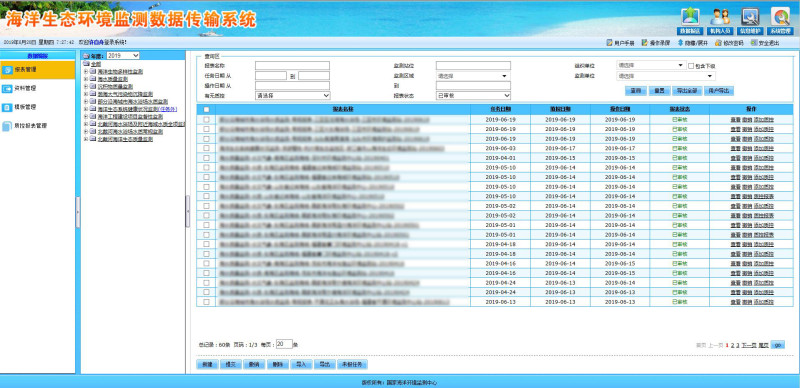Collapse the left sidebar using splitter handle
The image size is (800, 388).
tap(78, 211)
